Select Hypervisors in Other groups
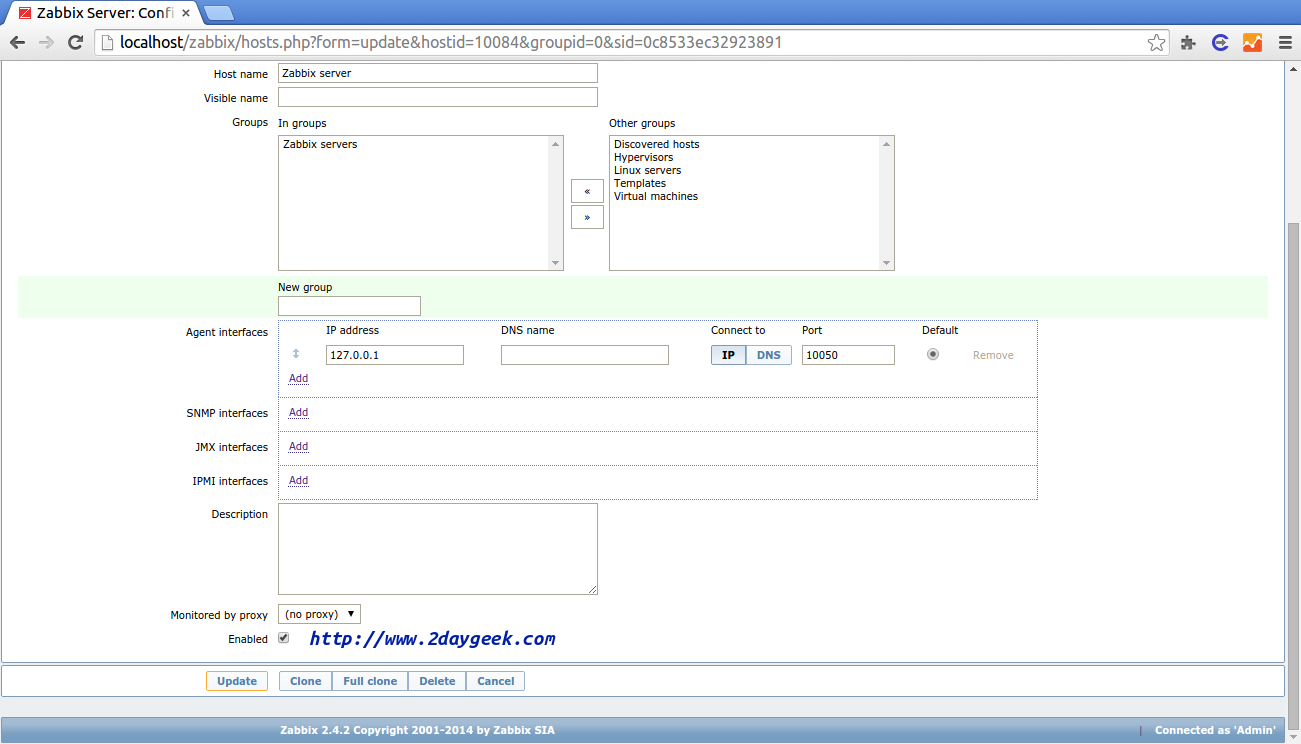This screenshot has width=1301, height=744. coord(644,157)
